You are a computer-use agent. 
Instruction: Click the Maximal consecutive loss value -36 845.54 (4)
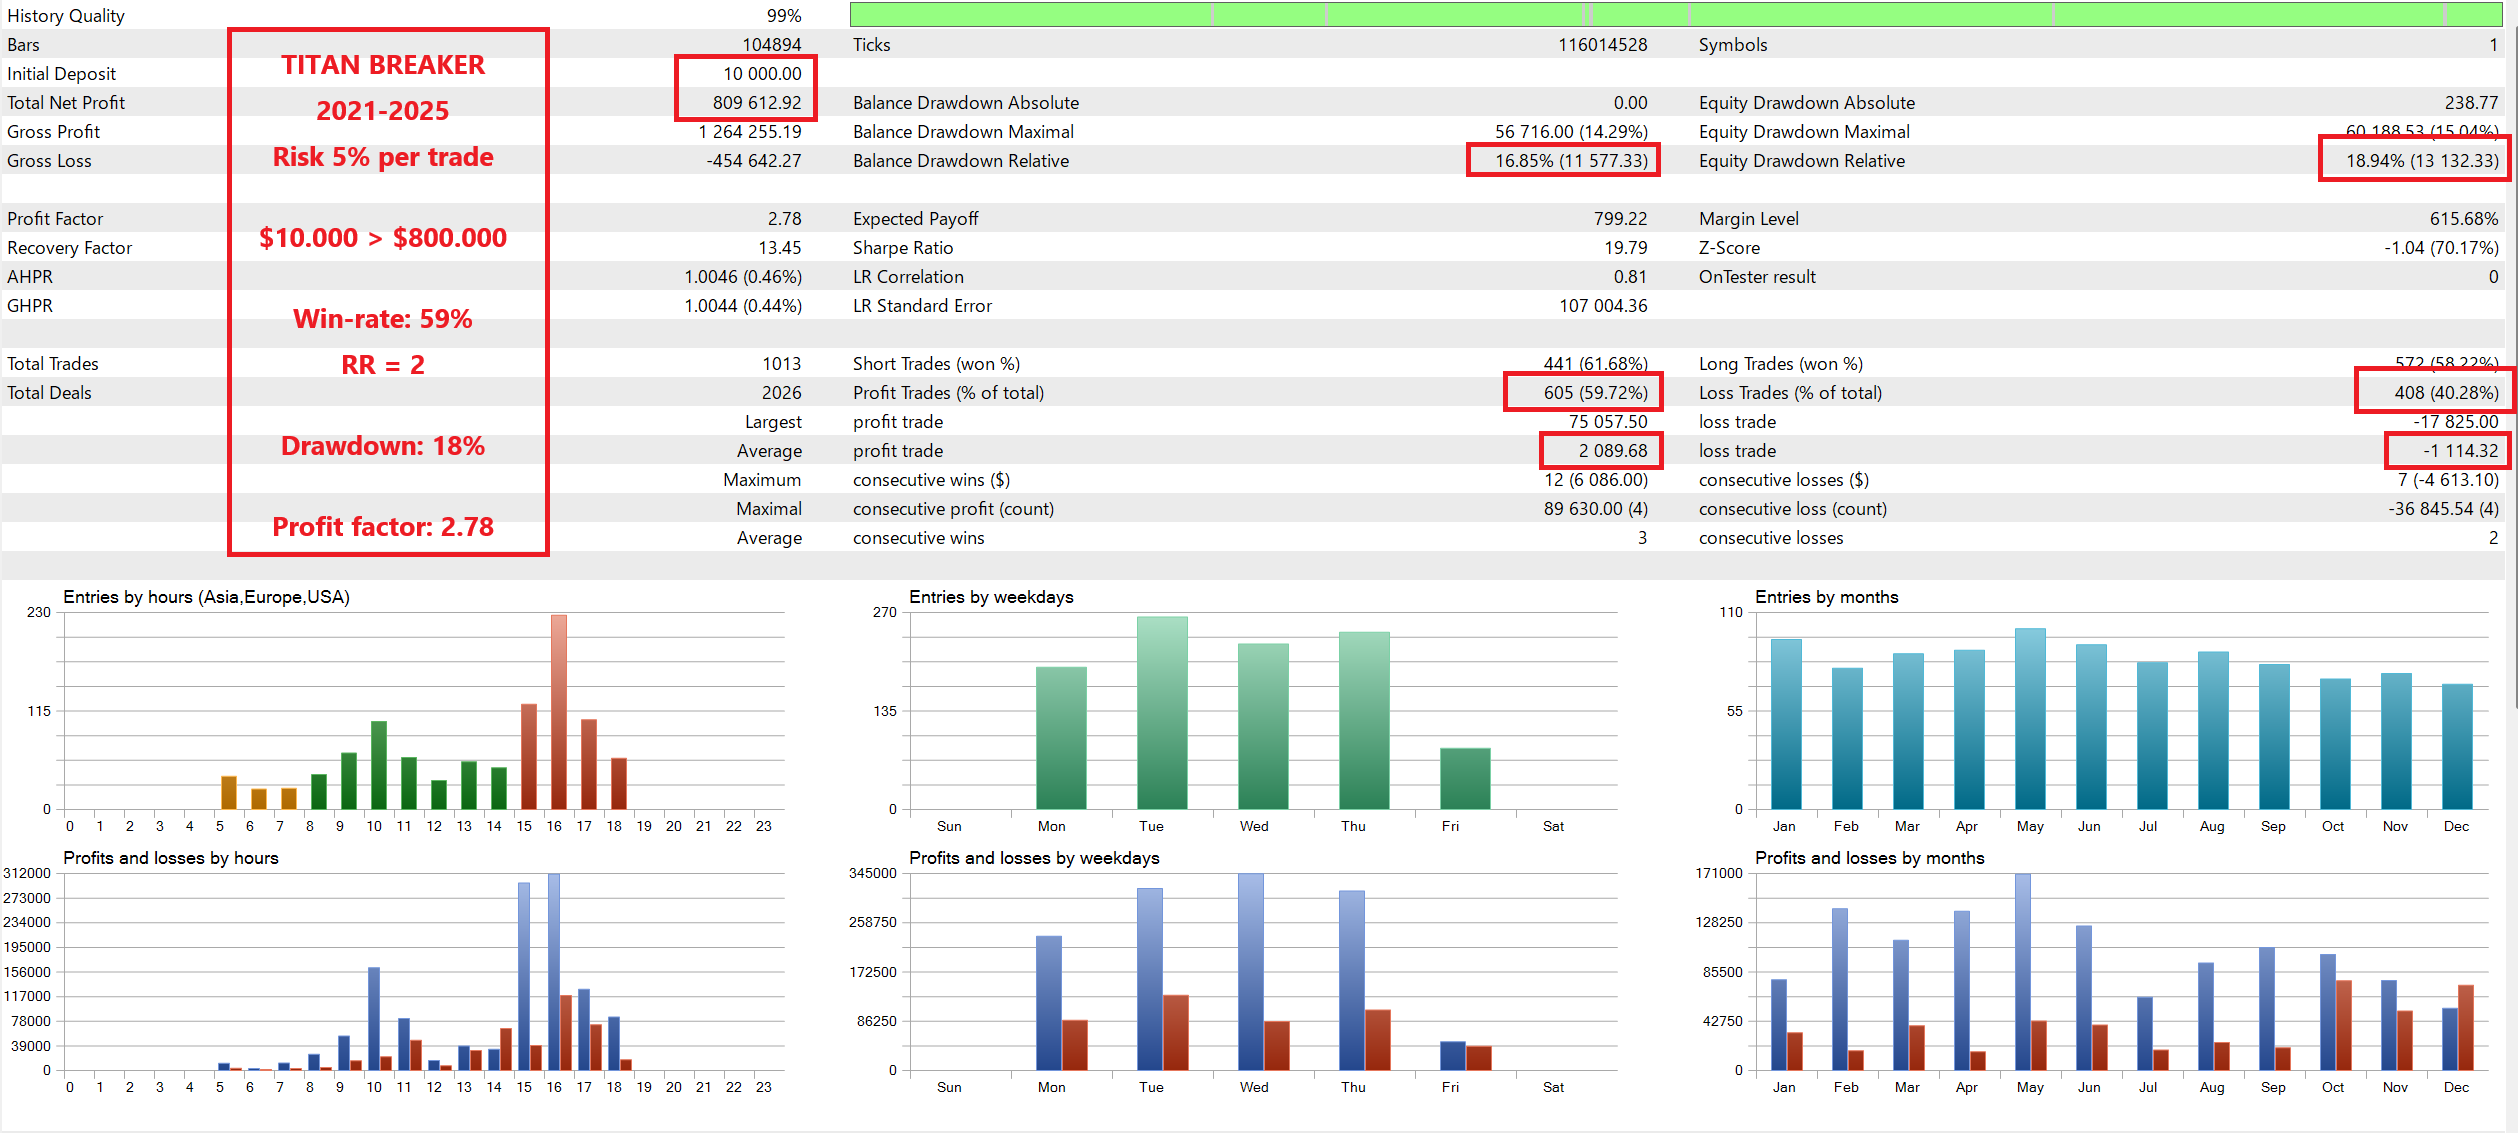click(x=2443, y=509)
